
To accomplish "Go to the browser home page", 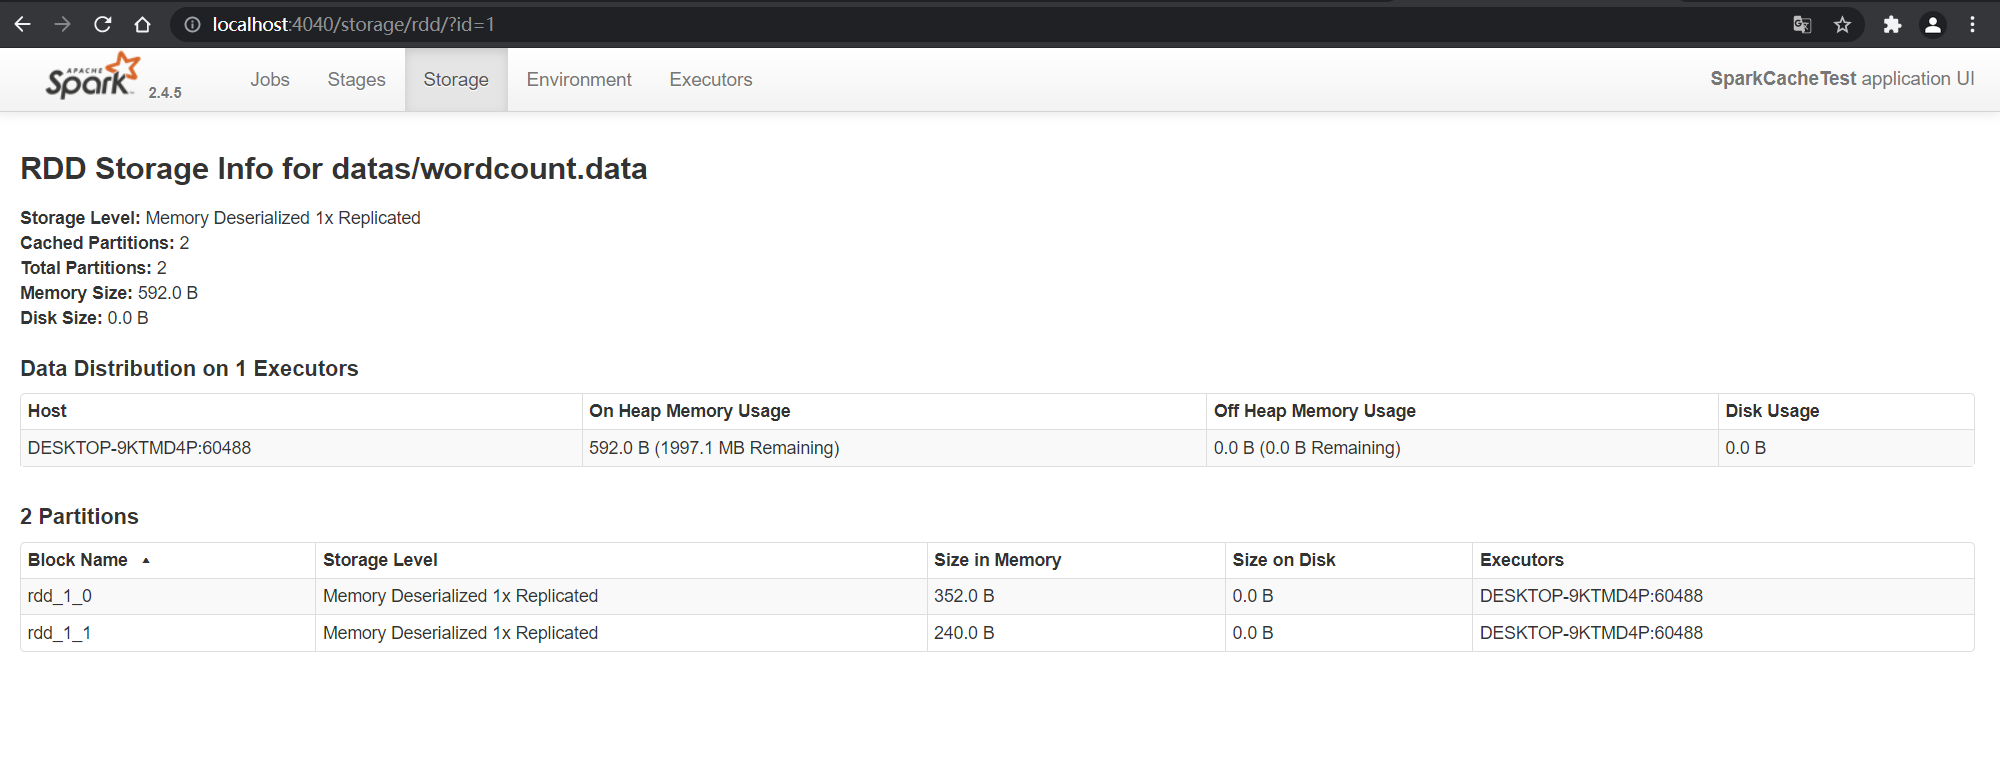I will pos(143,24).
